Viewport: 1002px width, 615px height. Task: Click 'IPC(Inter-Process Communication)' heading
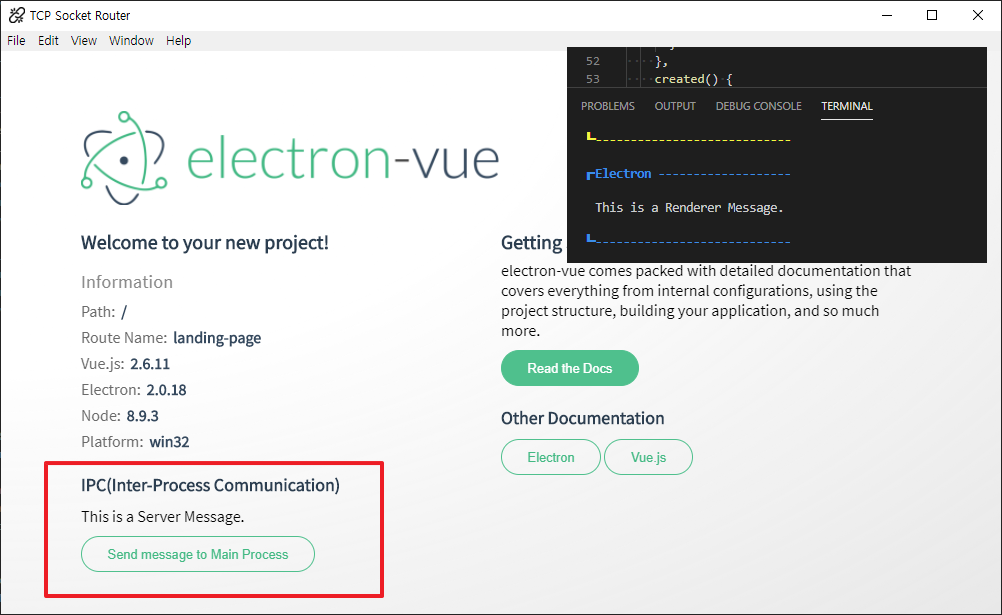tap(210, 485)
